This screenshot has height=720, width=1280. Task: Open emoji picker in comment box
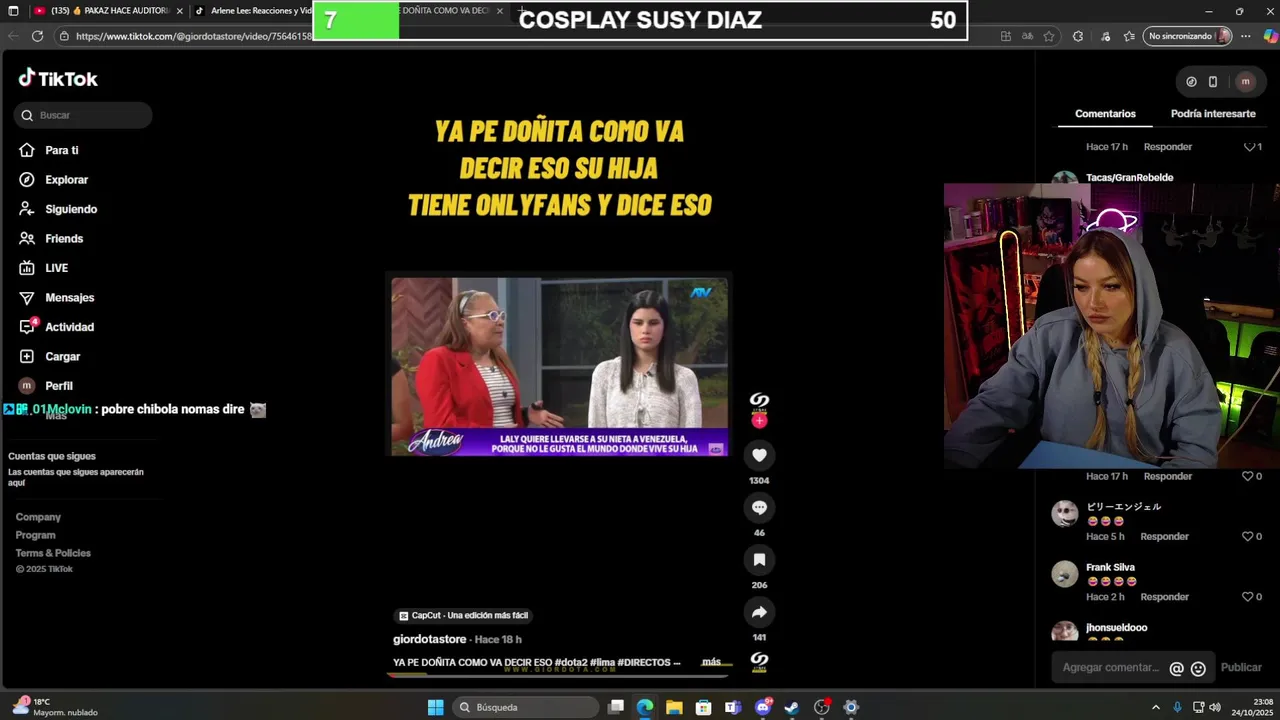1198,669
